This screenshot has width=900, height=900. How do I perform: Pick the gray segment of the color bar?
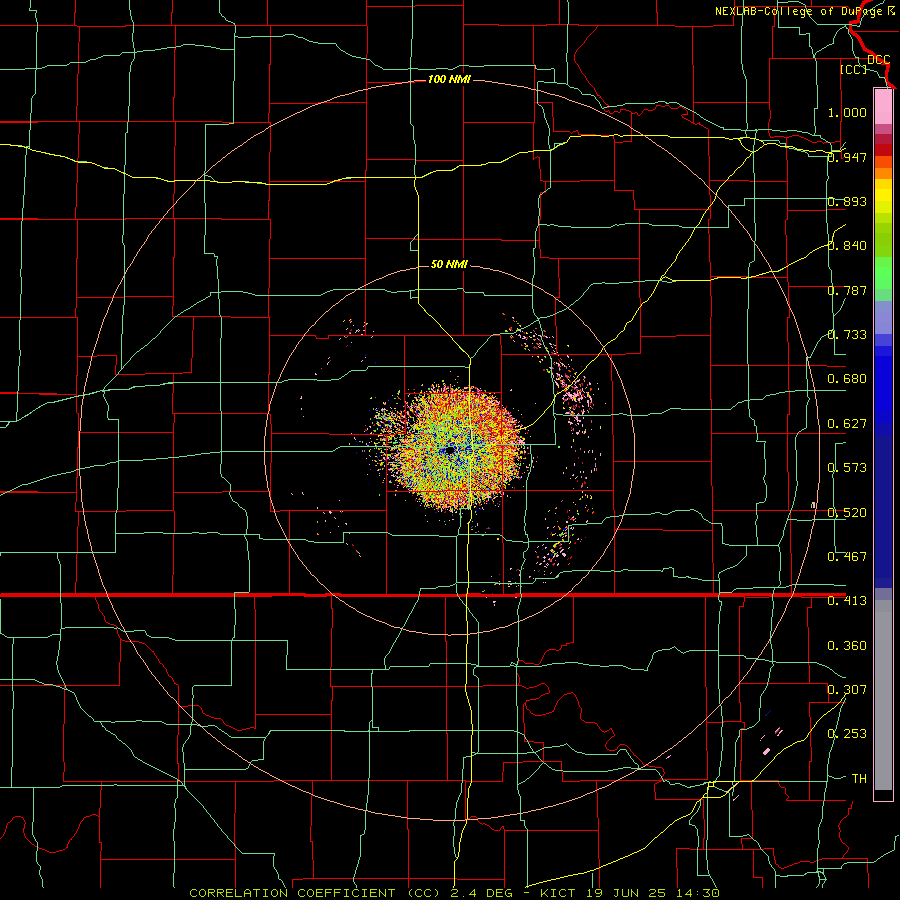point(883,695)
